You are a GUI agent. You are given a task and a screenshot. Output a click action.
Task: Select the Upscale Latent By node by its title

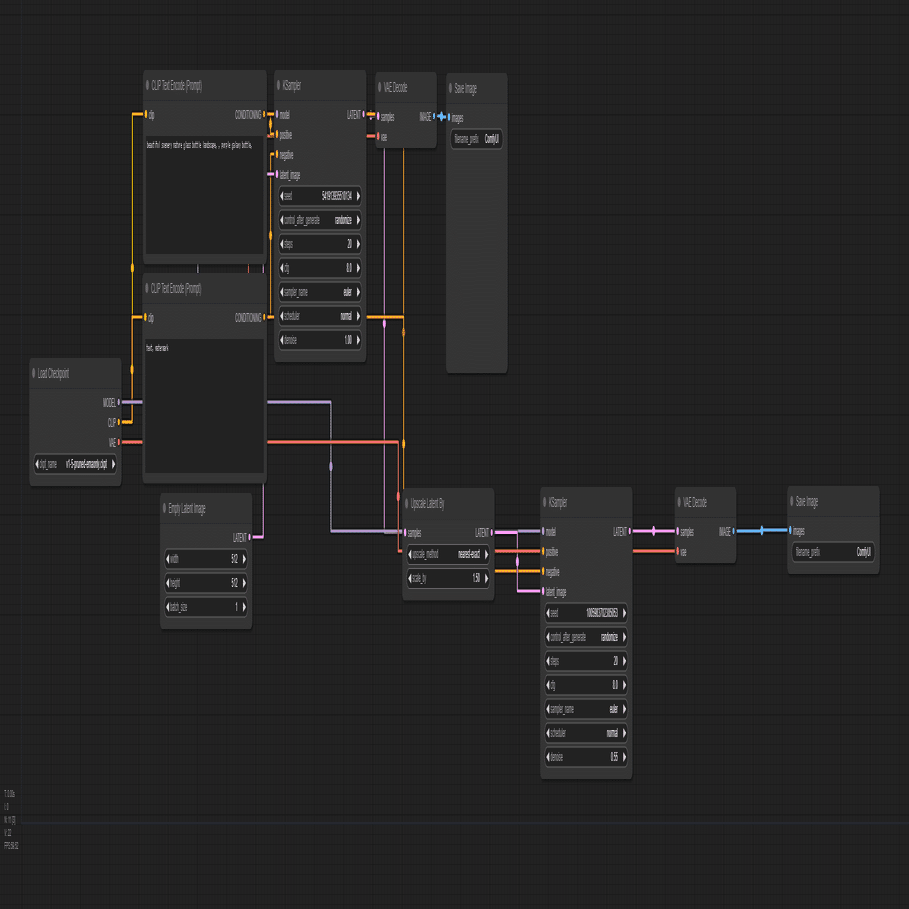427,503
